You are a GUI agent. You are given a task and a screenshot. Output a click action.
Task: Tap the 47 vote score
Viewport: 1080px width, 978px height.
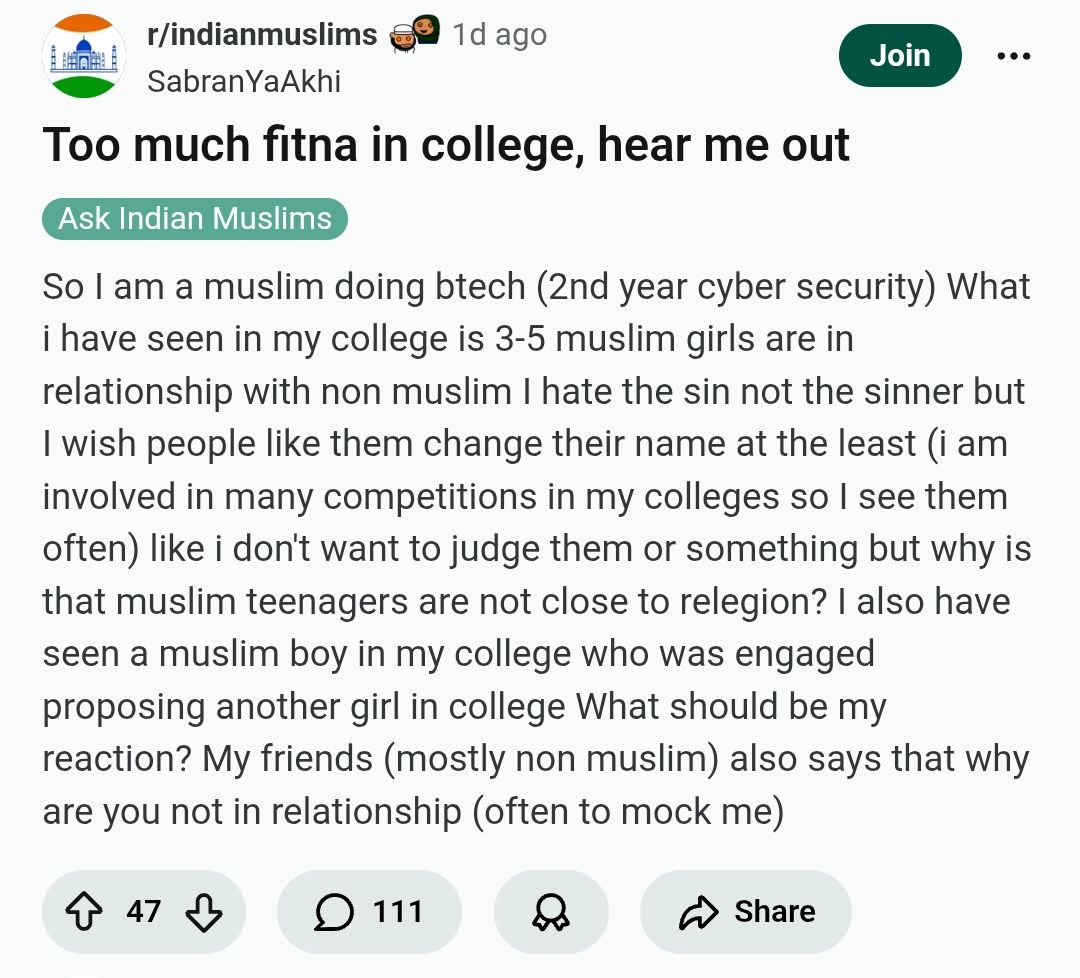[x=143, y=911]
